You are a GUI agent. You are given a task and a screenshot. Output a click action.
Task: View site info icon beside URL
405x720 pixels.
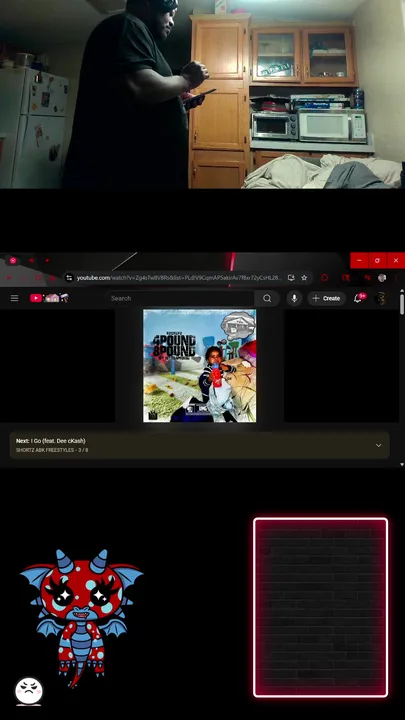69,278
